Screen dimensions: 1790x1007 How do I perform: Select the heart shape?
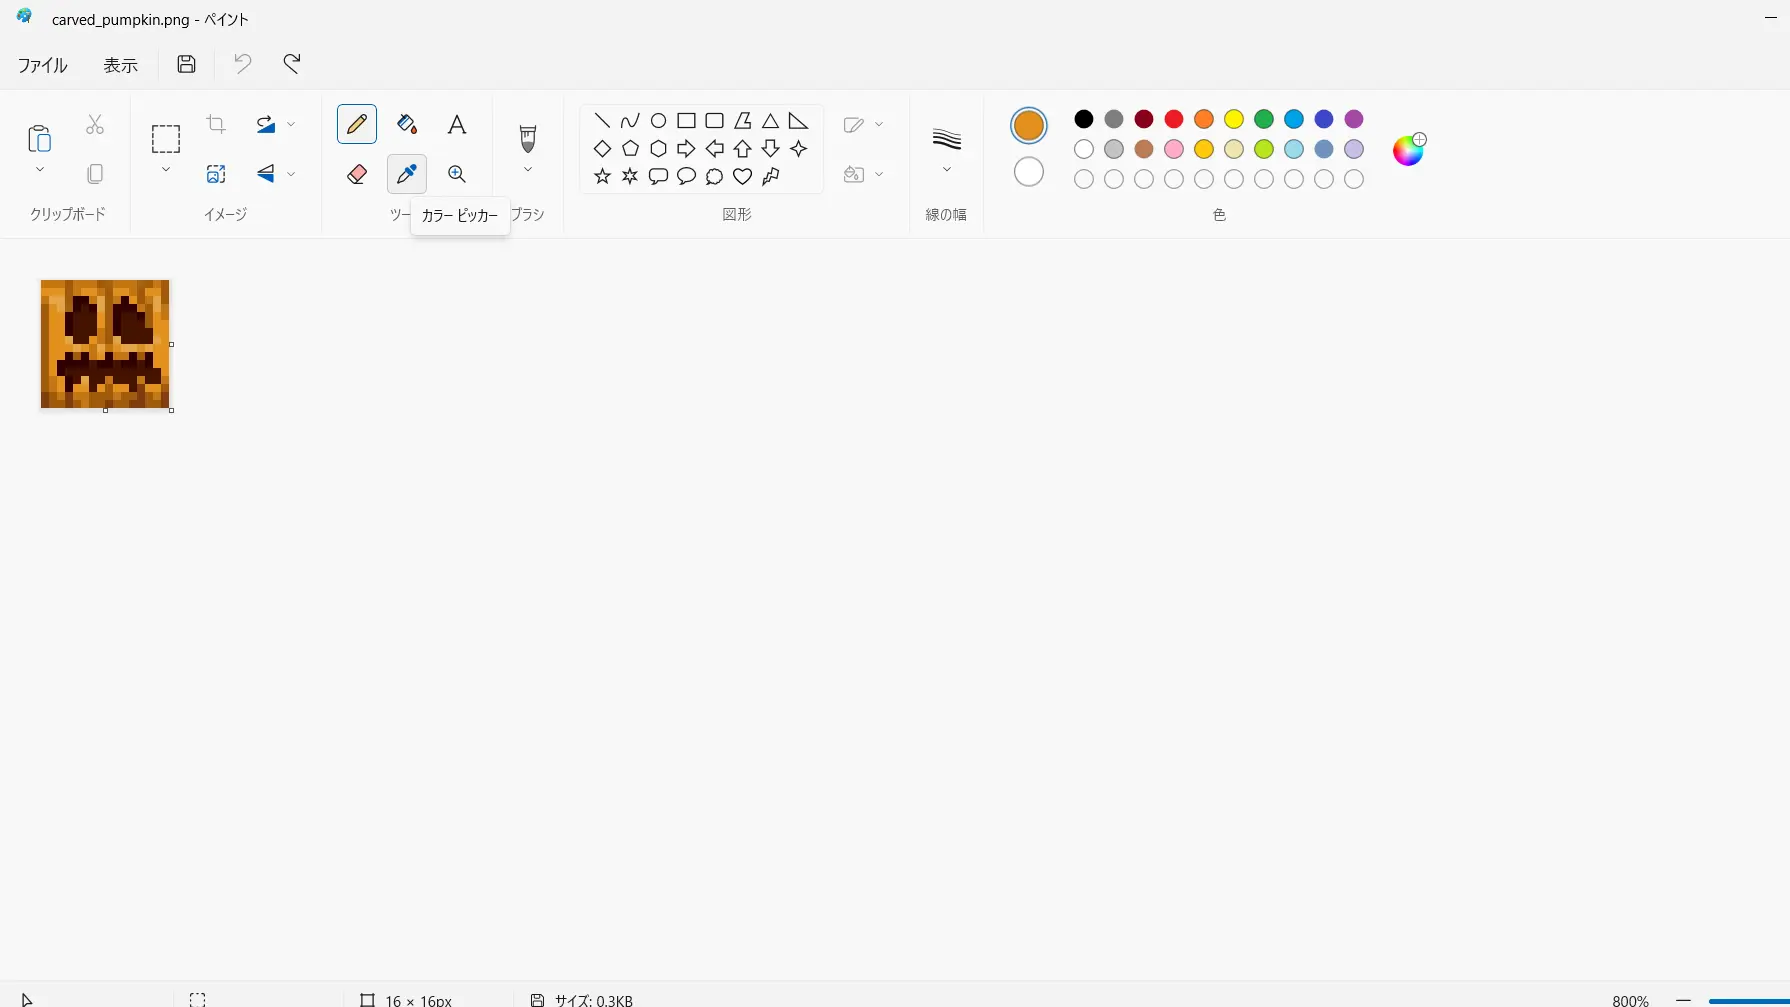tap(742, 177)
